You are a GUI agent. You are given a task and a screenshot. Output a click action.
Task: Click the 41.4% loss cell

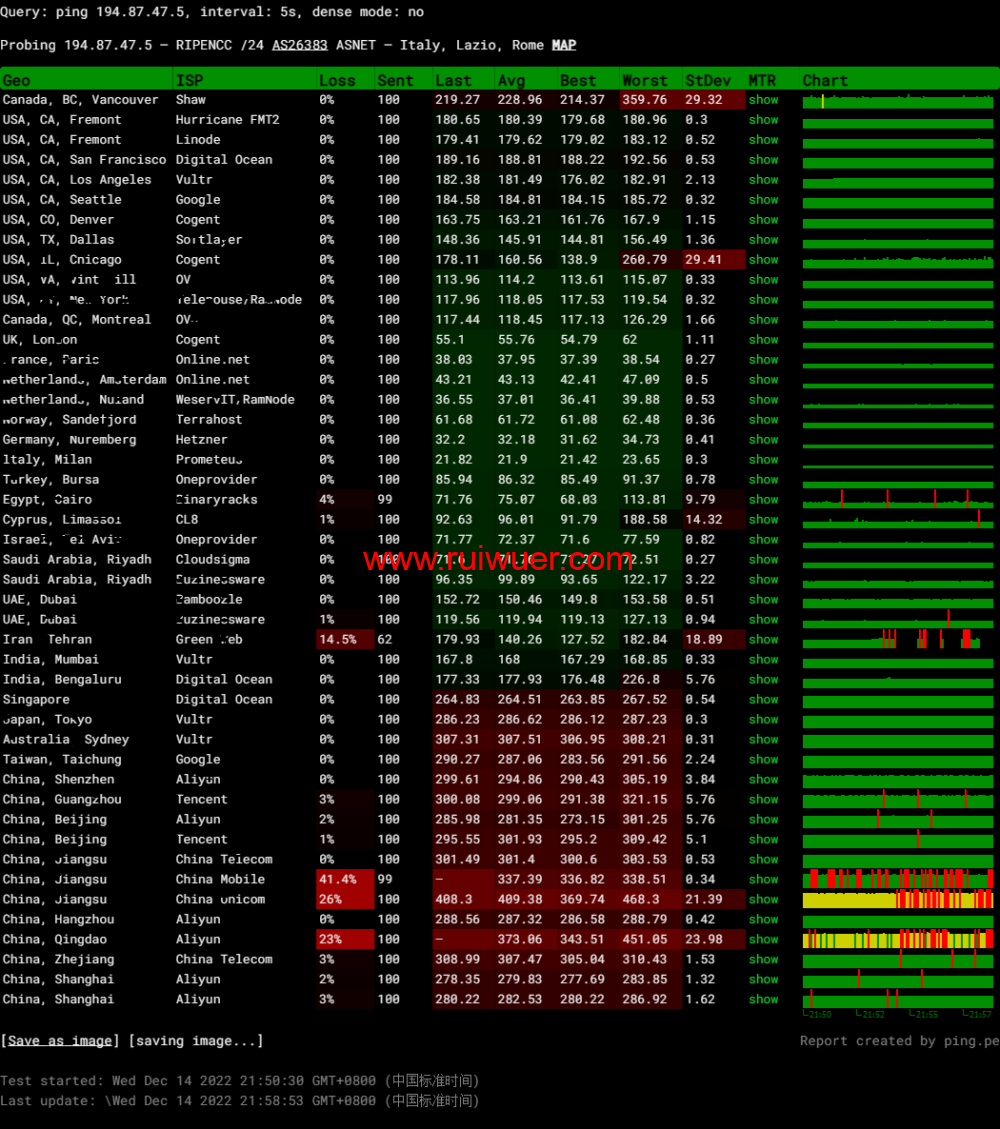point(337,880)
